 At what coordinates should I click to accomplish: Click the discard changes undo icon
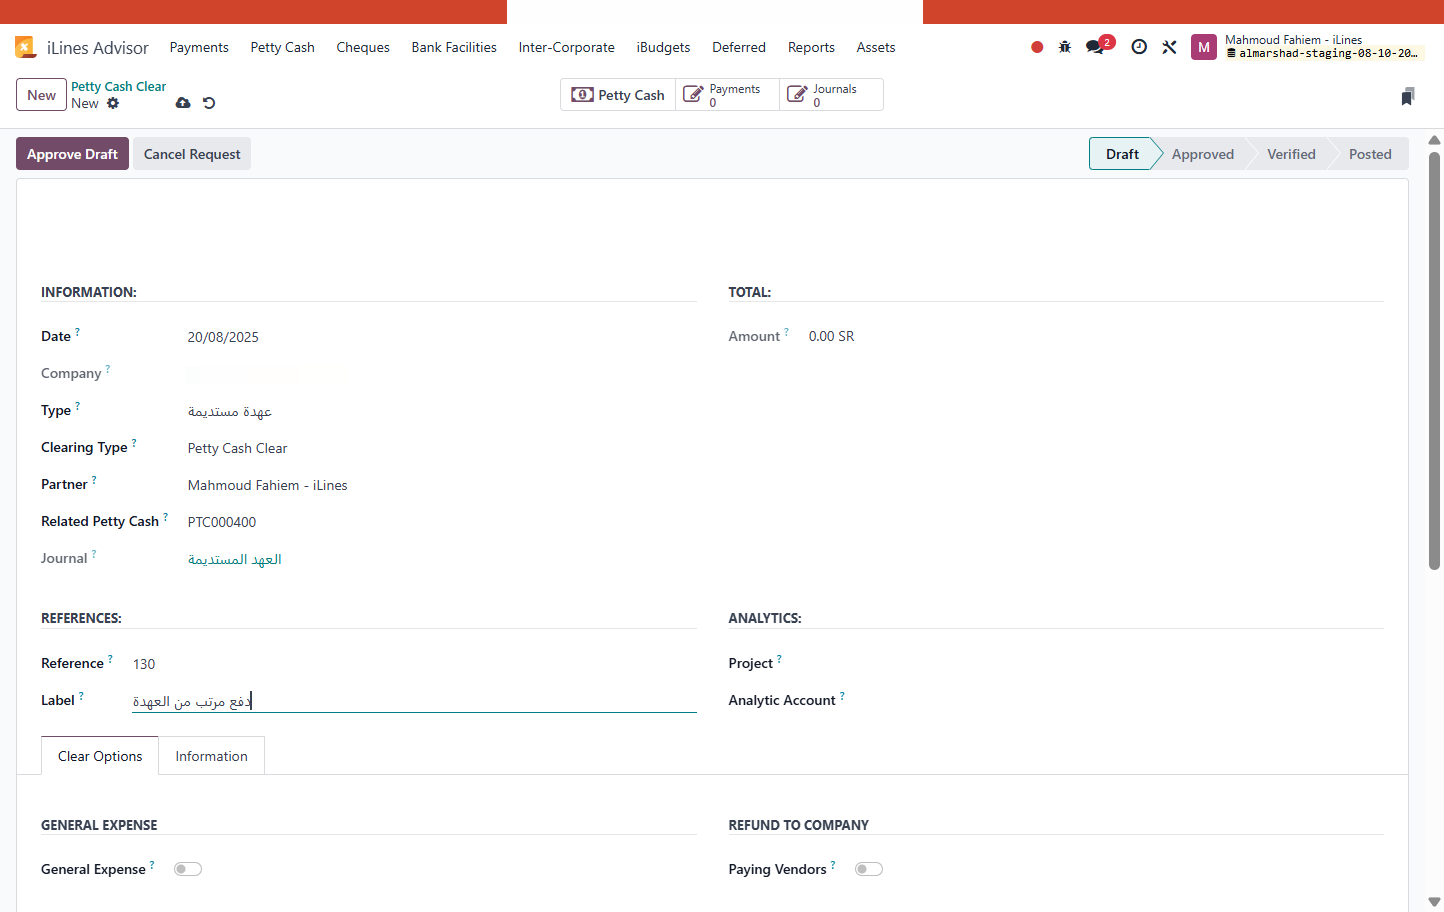209,103
